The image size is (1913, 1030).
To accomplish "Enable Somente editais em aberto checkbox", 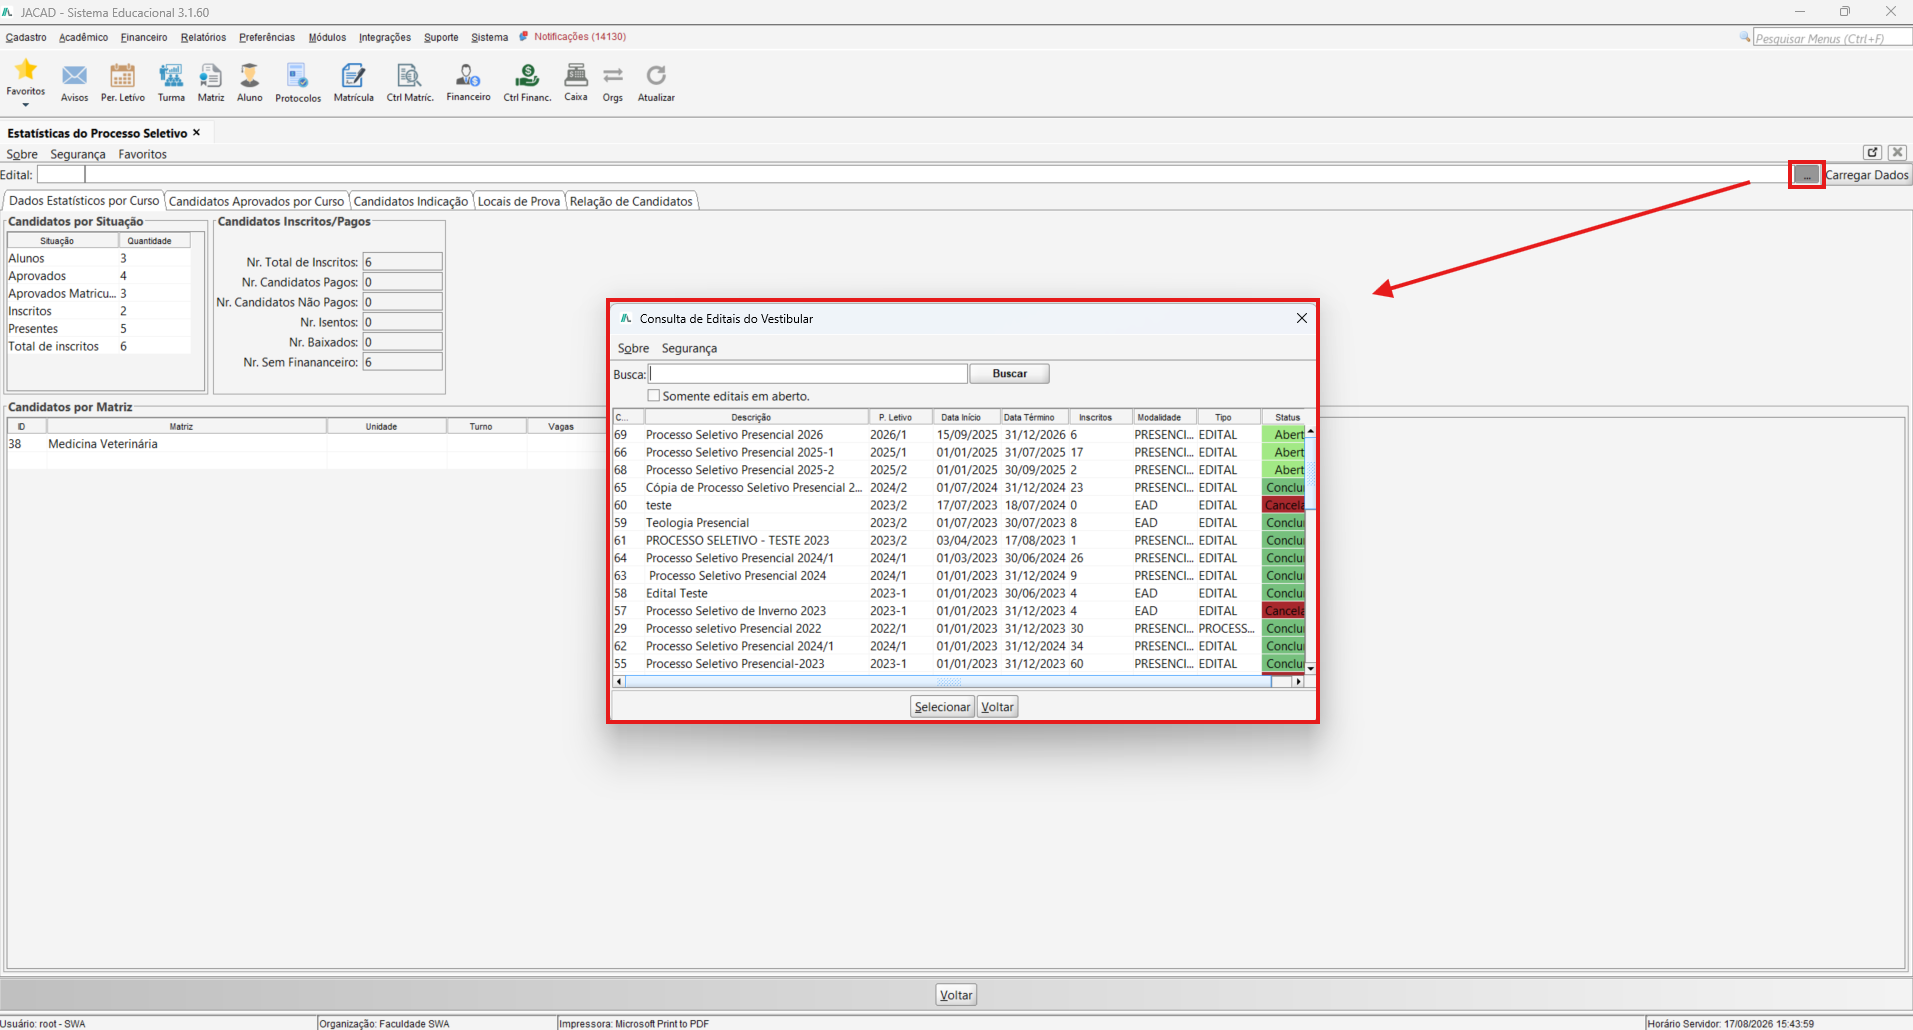I will (x=654, y=396).
